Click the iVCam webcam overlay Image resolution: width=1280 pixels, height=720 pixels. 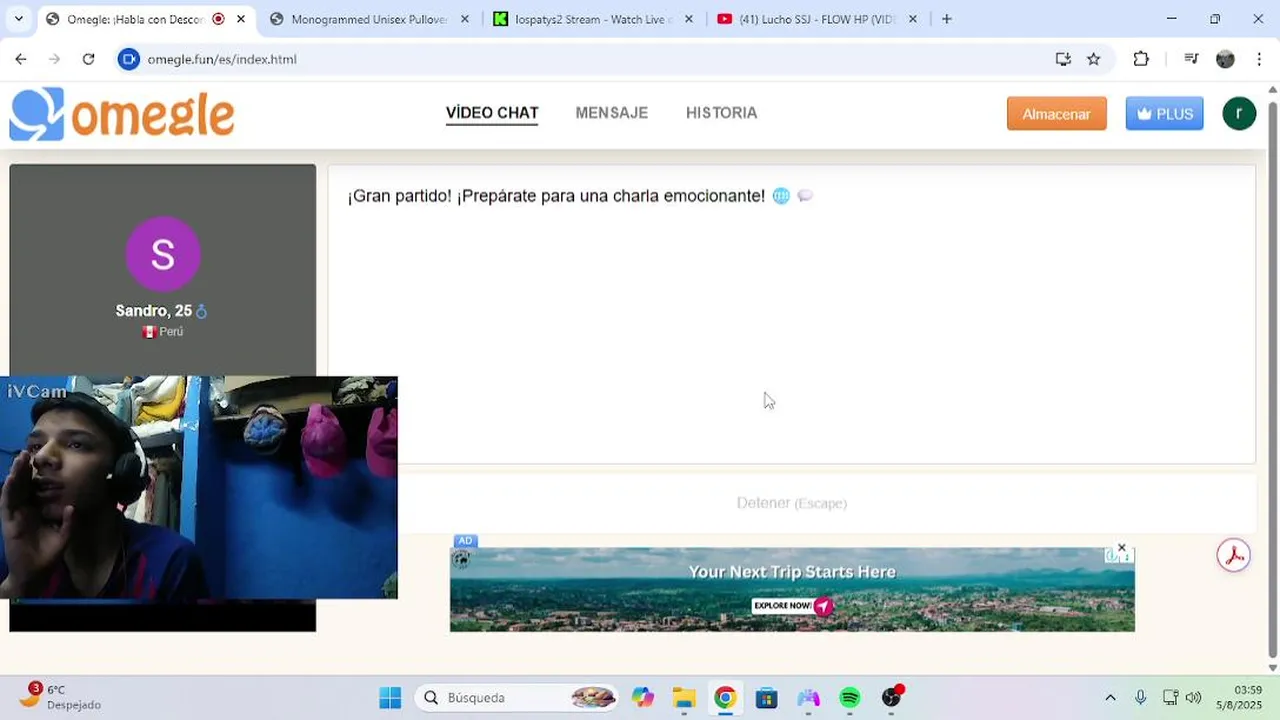199,488
